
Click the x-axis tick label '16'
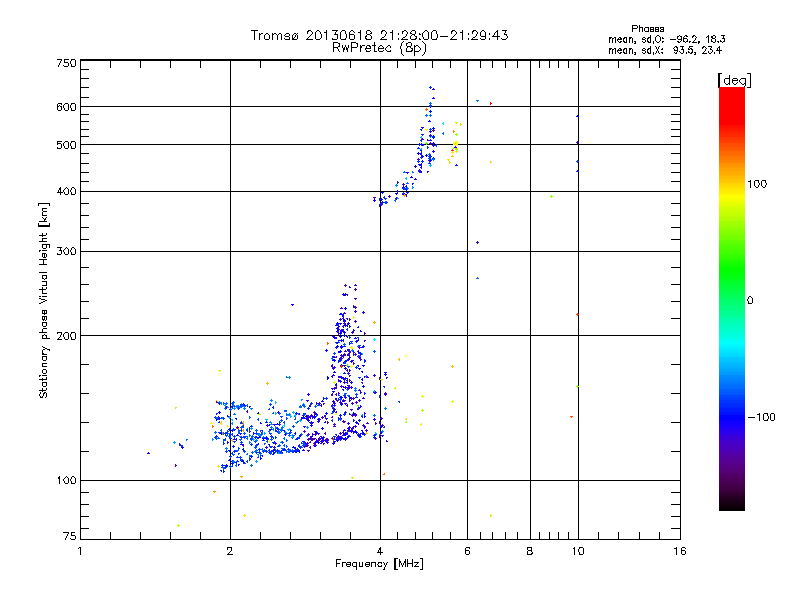[680, 551]
